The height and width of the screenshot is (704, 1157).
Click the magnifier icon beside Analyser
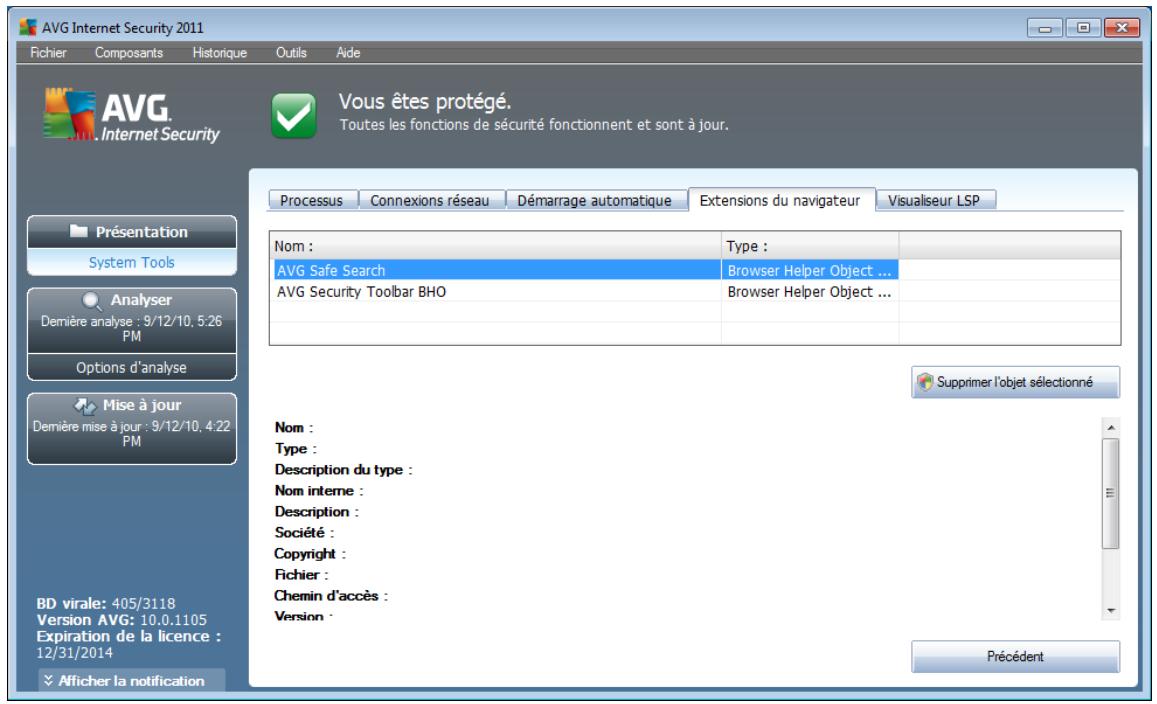coord(91,301)
